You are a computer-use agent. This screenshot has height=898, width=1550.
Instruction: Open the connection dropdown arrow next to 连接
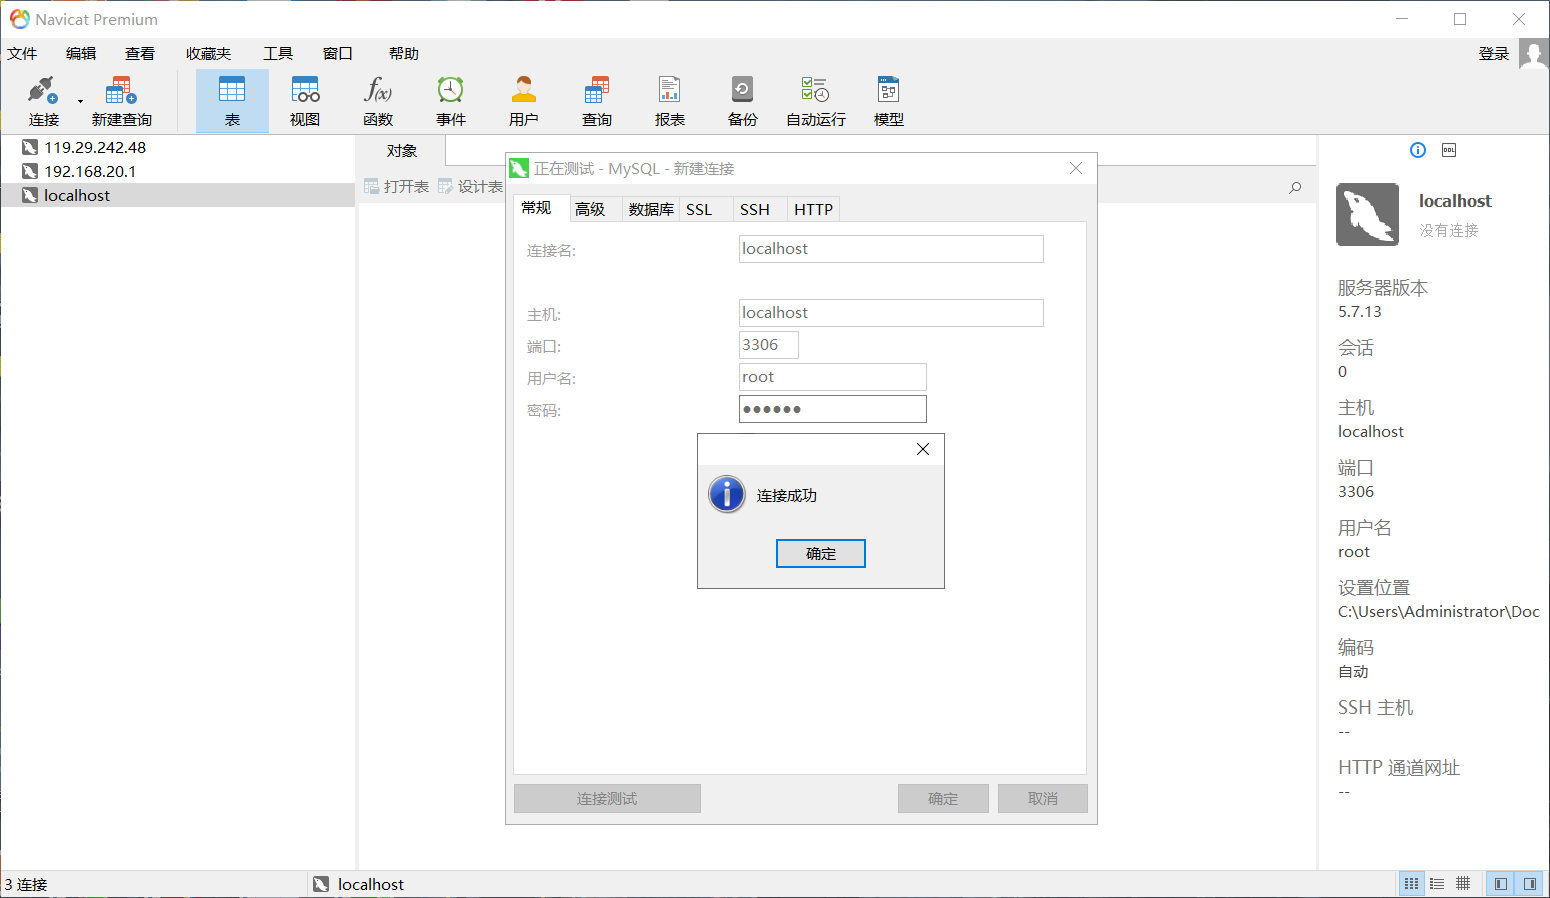tap(80, 101)
